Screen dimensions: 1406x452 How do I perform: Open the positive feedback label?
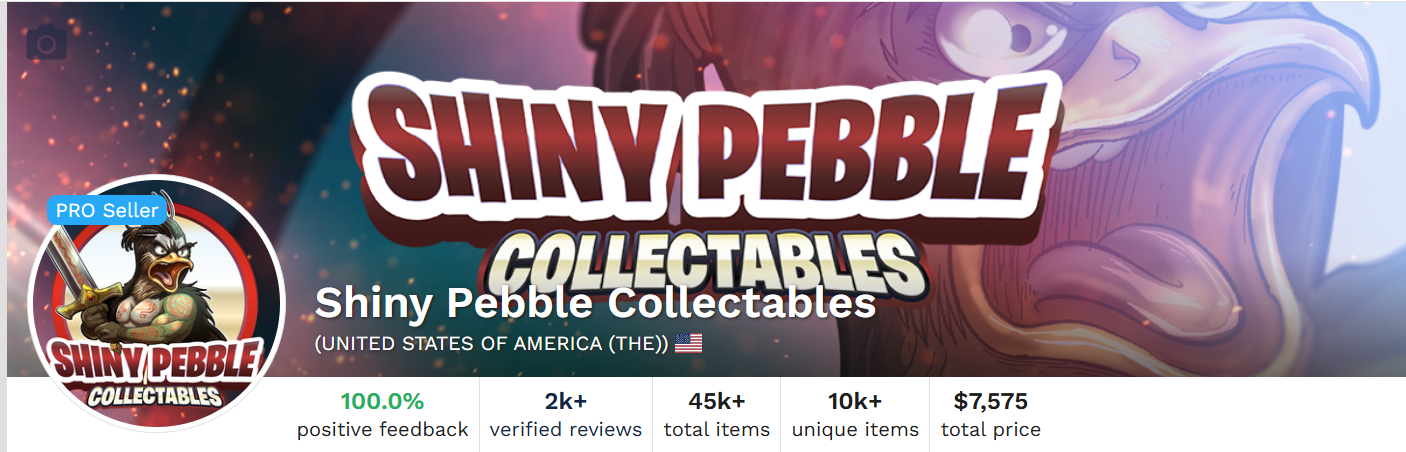(x=382, y=430)
